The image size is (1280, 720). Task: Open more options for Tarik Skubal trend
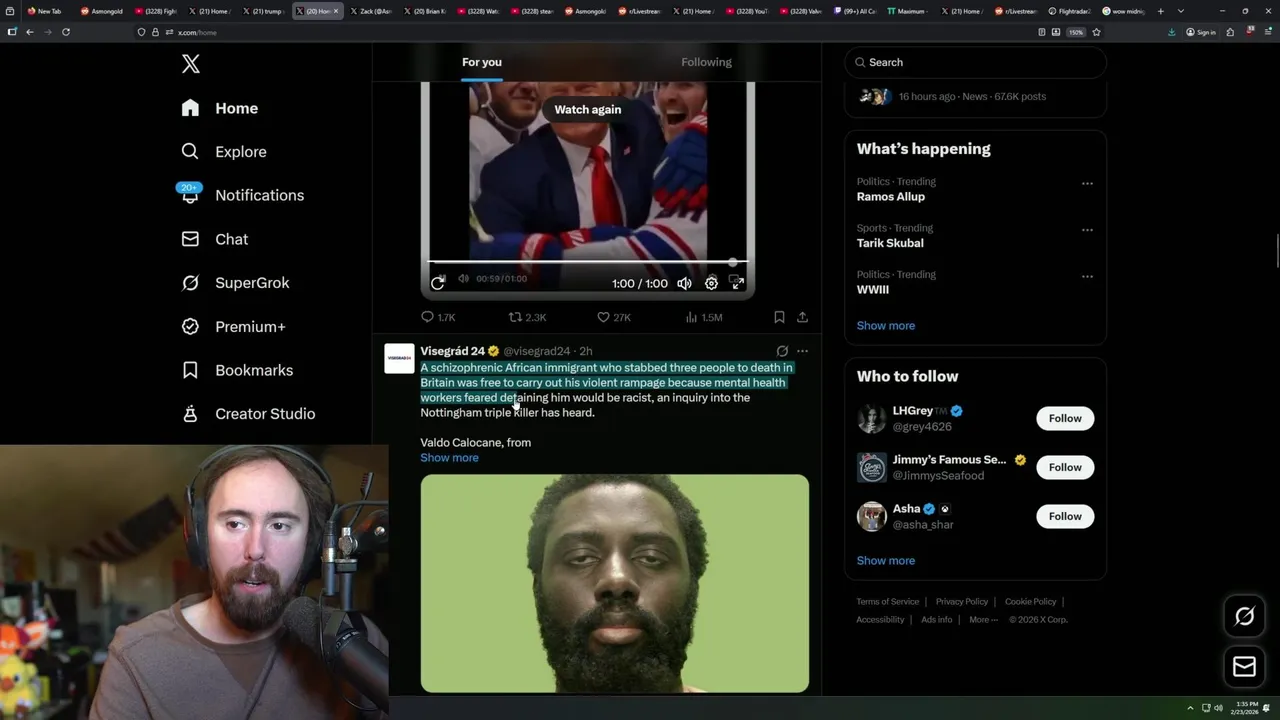tap(1087, 230)
